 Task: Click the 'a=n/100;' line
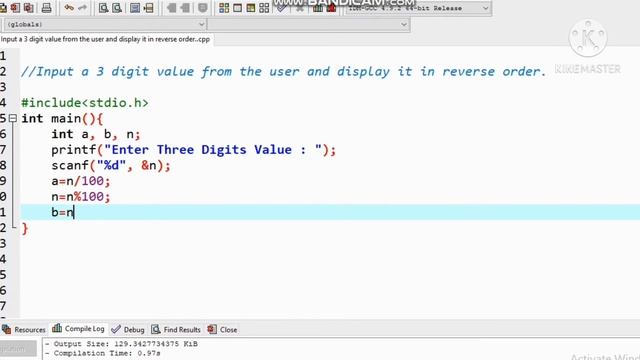[81, 181]
